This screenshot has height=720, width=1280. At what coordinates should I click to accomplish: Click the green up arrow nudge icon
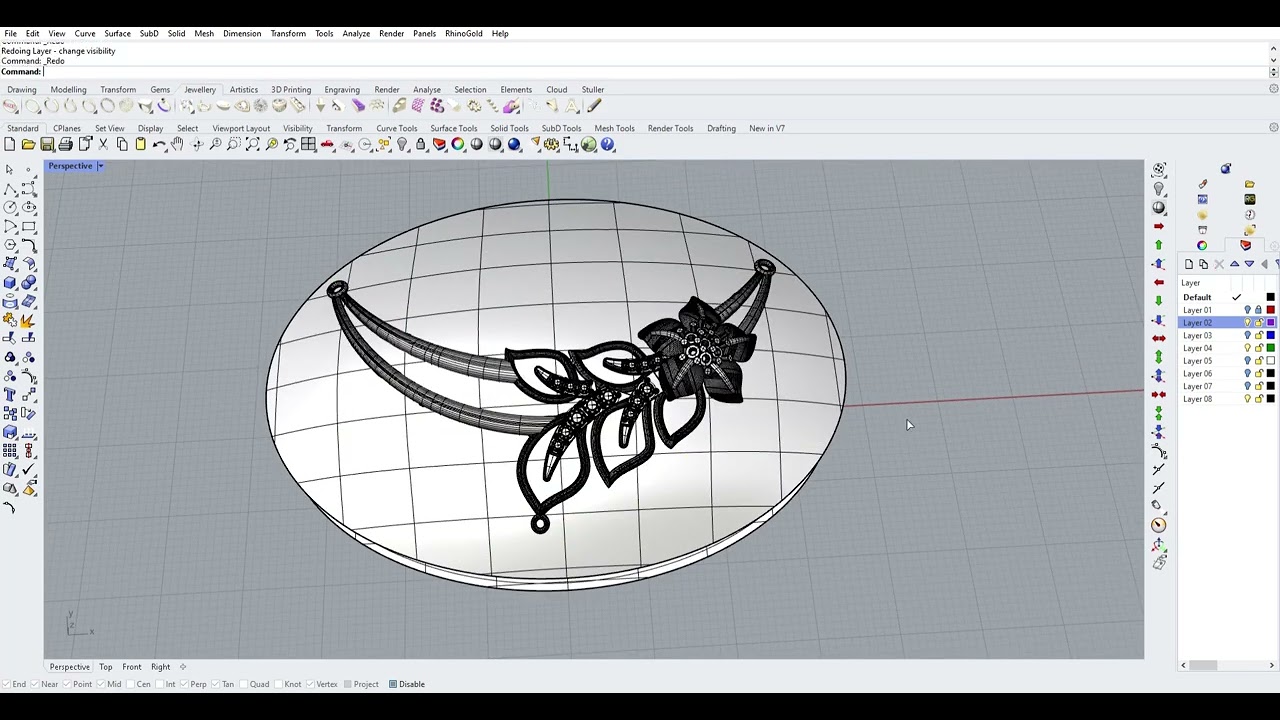pos(1159,245)
